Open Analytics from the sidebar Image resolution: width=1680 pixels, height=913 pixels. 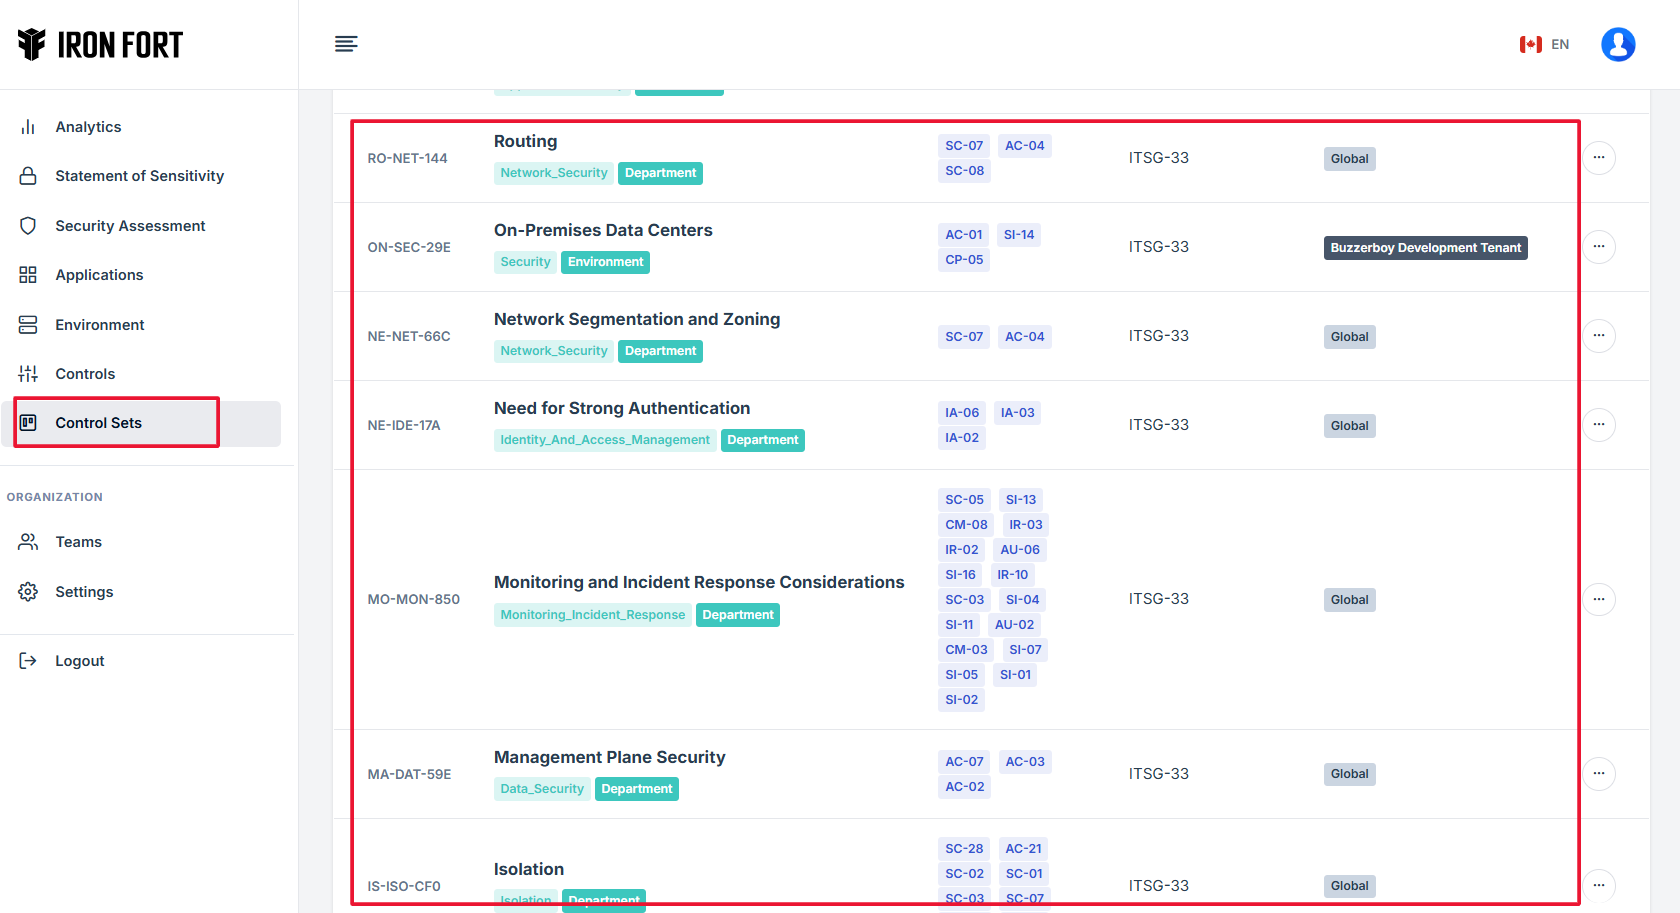click(x=88, y=127)
